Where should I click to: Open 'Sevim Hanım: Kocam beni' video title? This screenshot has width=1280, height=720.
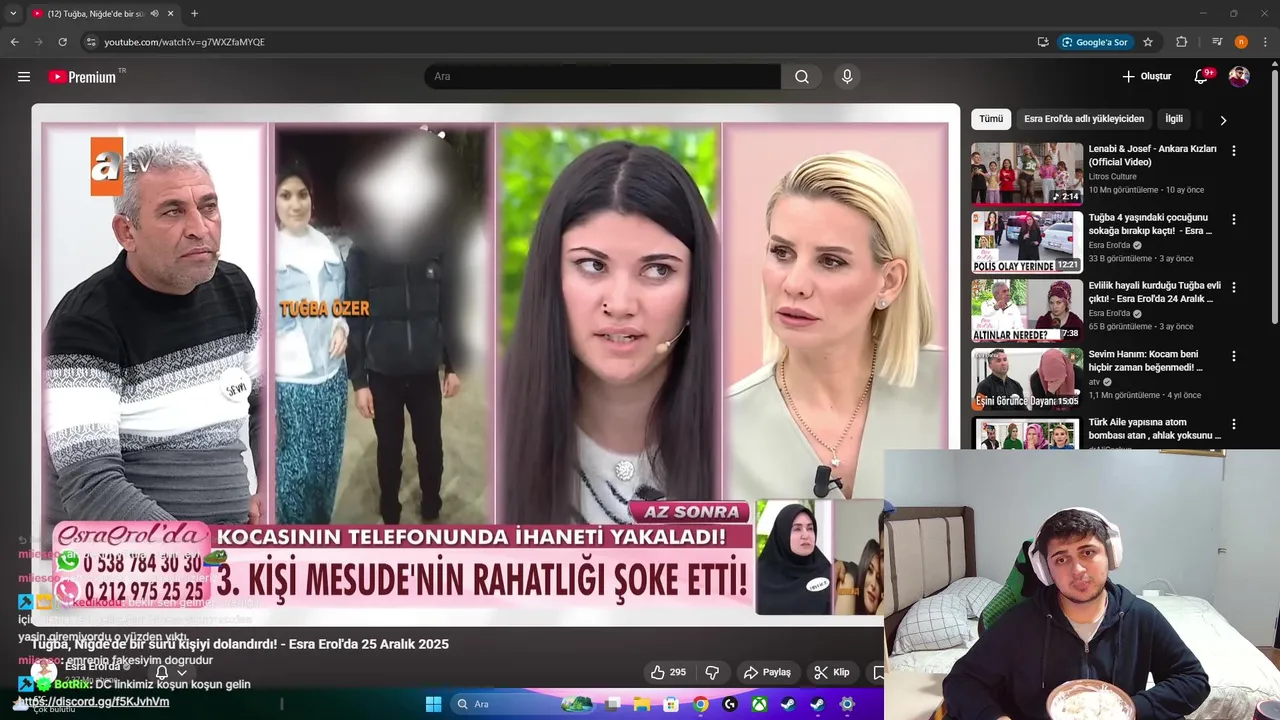pos(1145,360)
